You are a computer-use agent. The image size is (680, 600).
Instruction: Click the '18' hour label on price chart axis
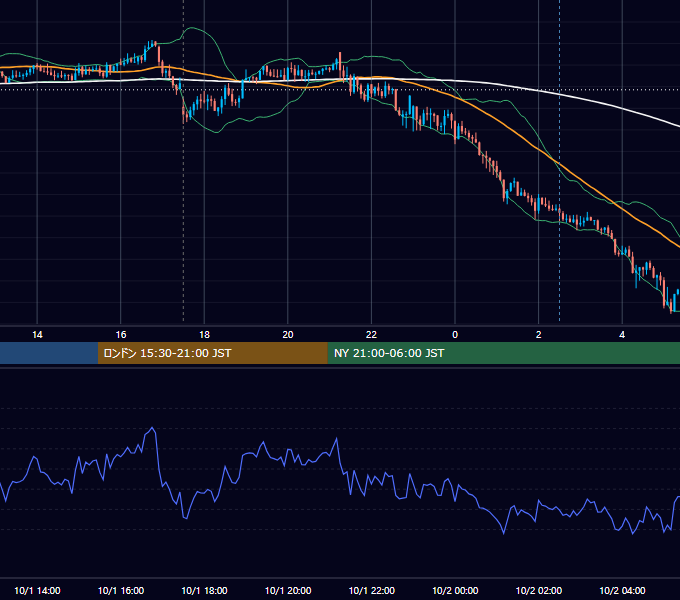[204, 335]
